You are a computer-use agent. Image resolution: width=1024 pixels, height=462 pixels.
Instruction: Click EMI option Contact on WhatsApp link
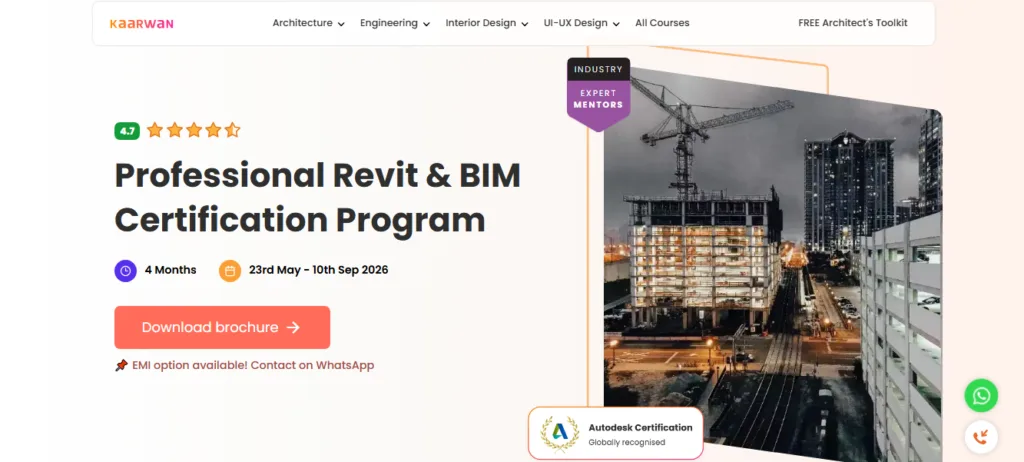point(253,365)
